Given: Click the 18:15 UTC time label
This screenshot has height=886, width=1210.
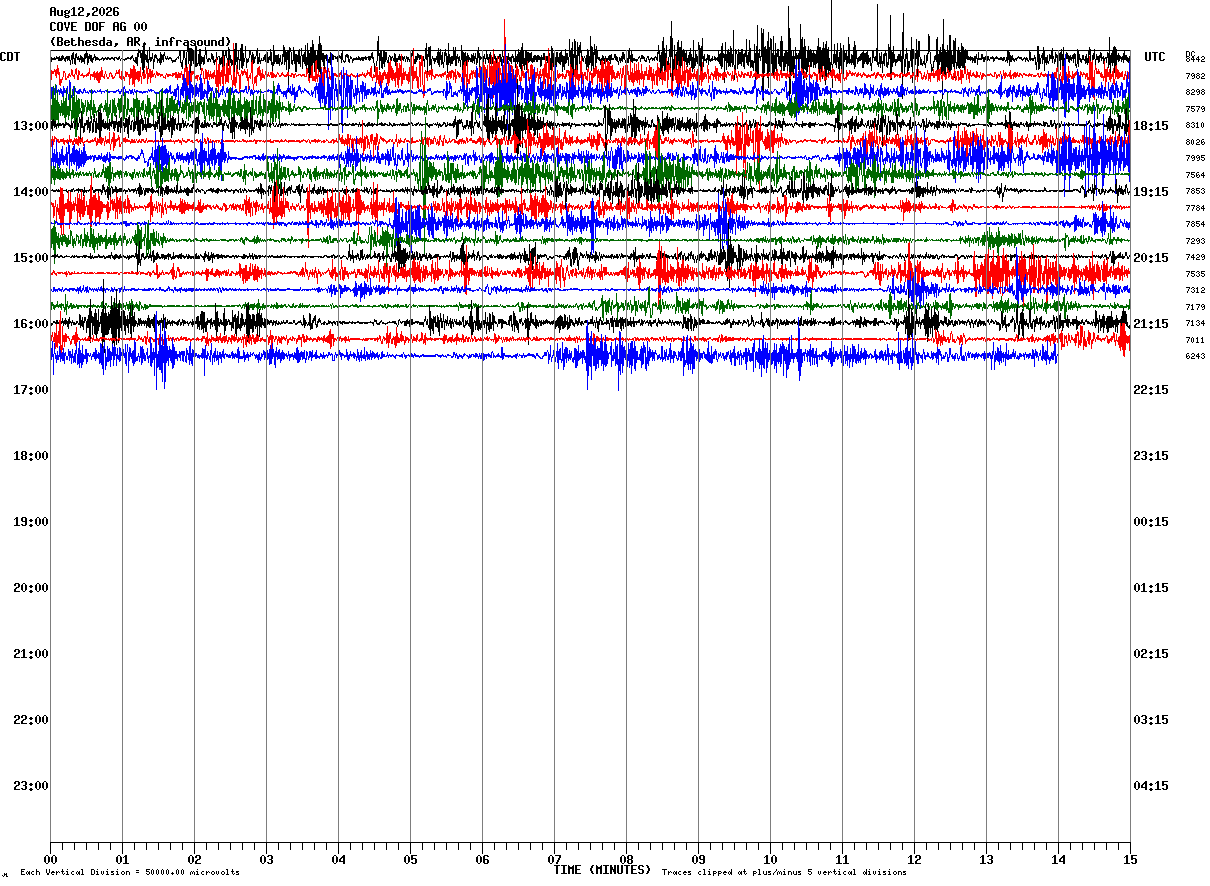Looking at the screenshot, I should click(x=1150, y=126).
